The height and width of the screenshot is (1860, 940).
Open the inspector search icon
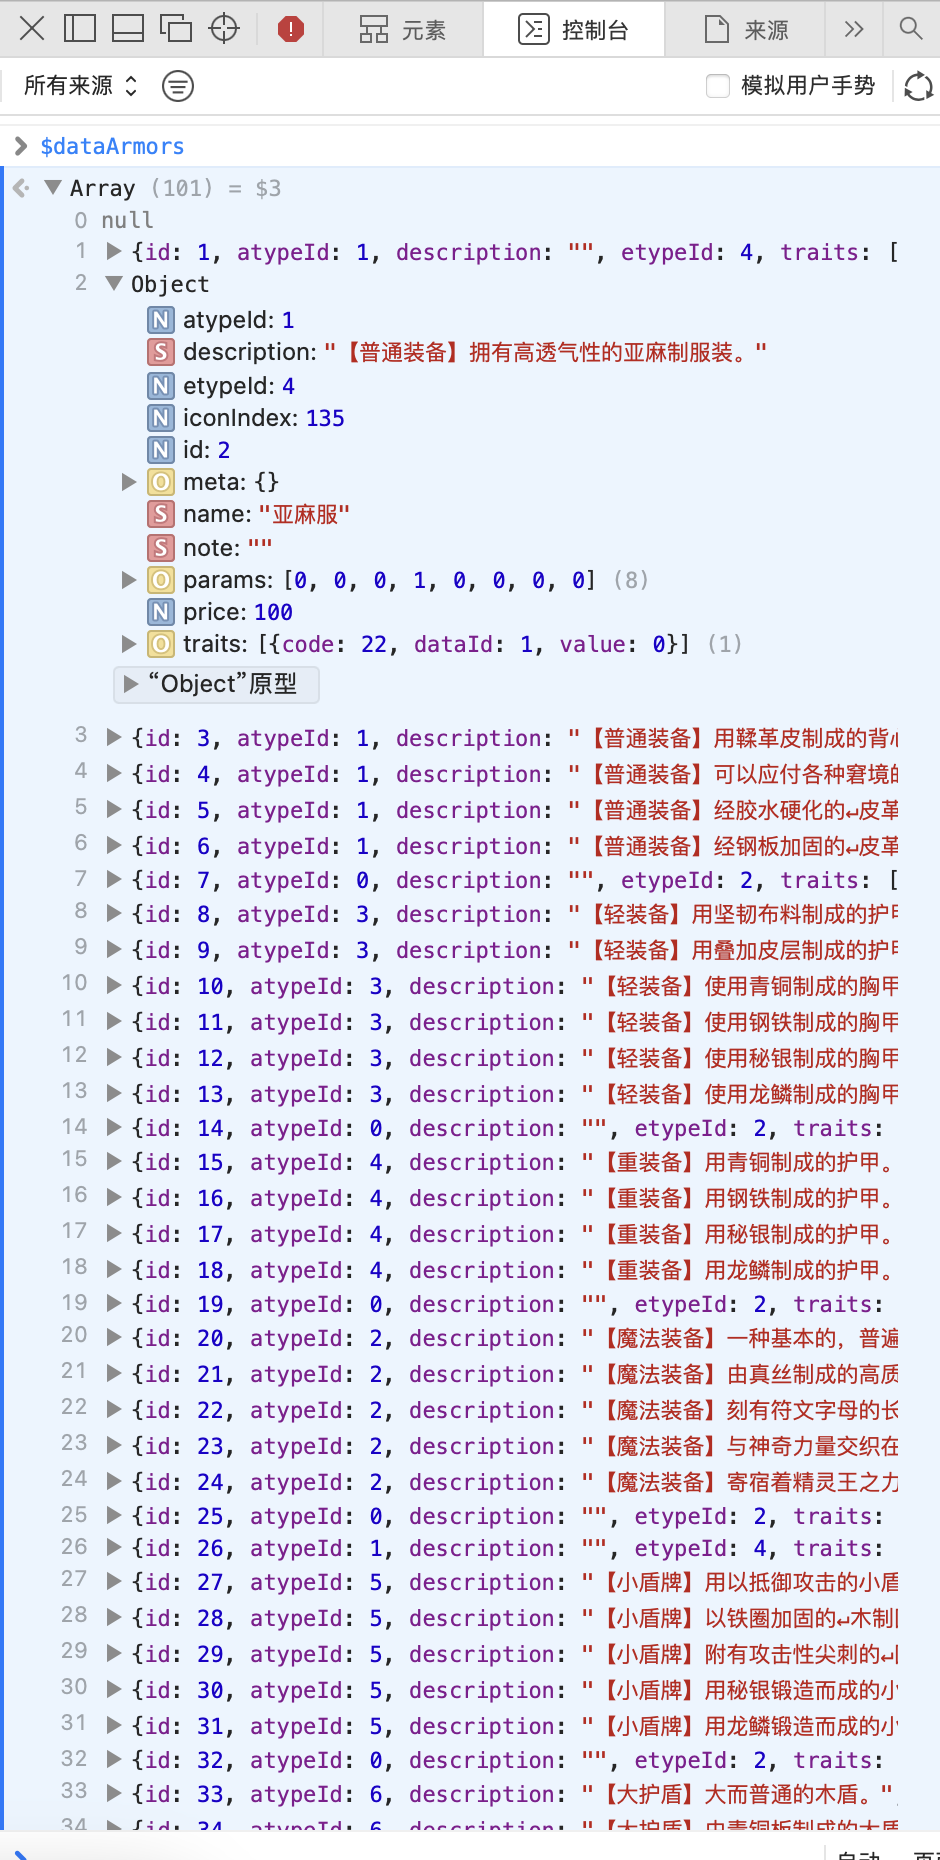(911, 28)
